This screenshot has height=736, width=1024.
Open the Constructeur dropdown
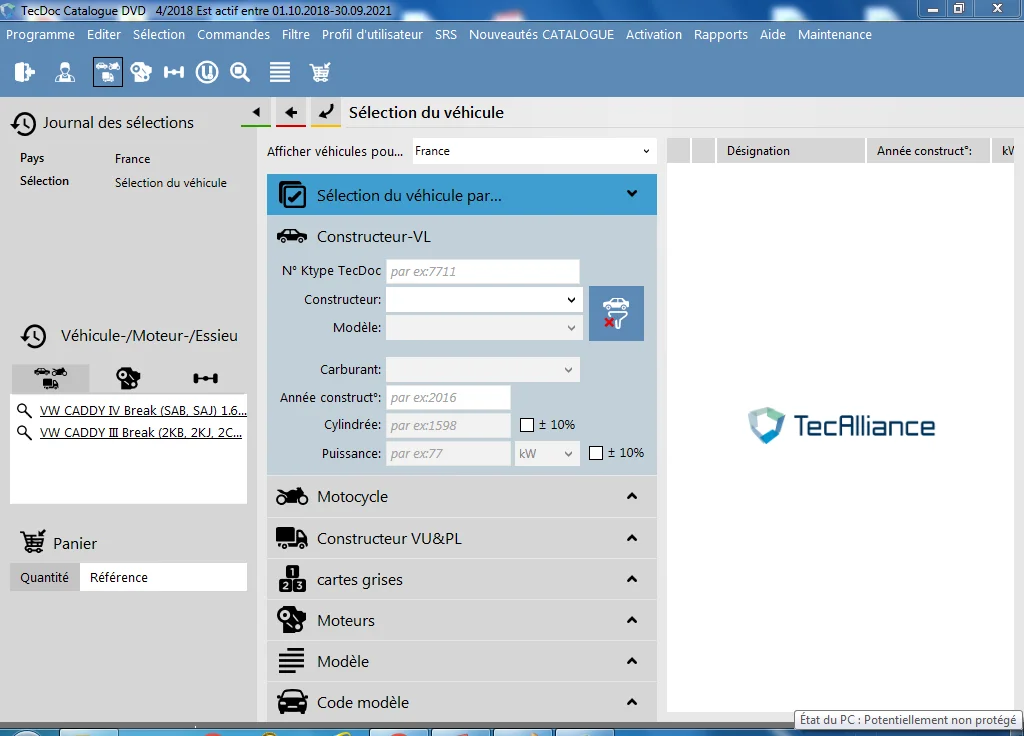click(x=483, y=300)
